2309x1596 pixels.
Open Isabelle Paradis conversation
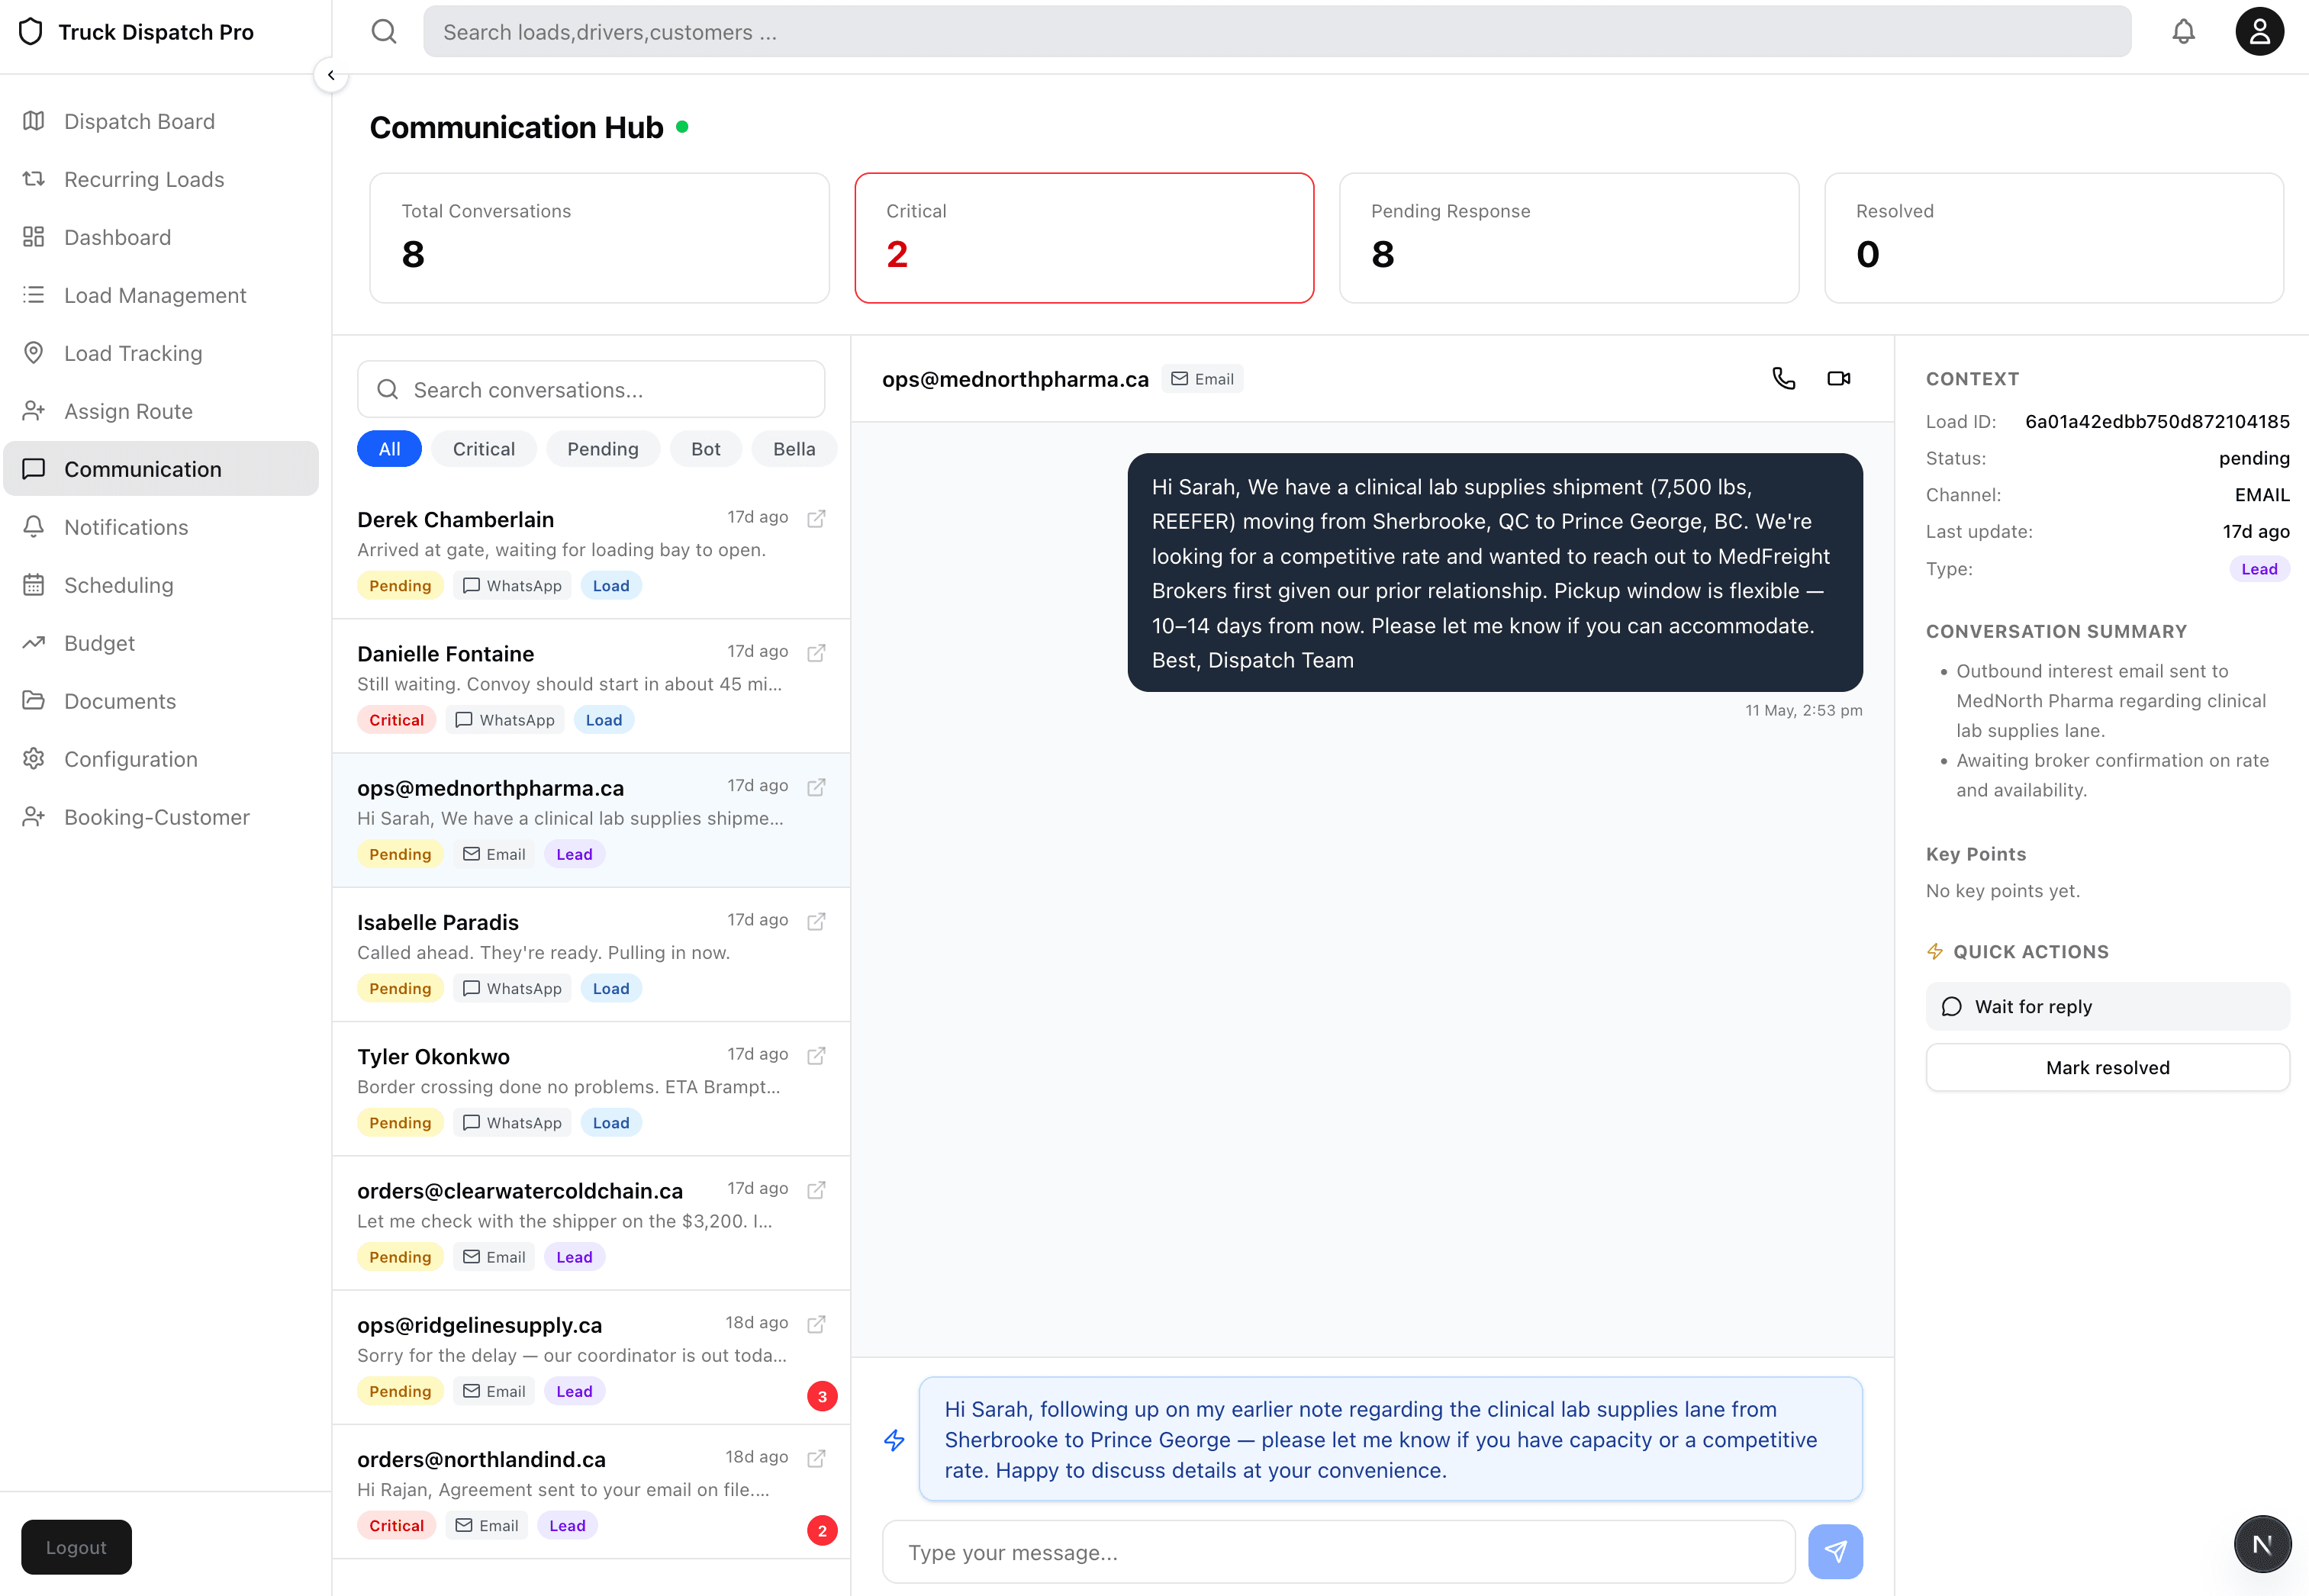pos(591,954)
